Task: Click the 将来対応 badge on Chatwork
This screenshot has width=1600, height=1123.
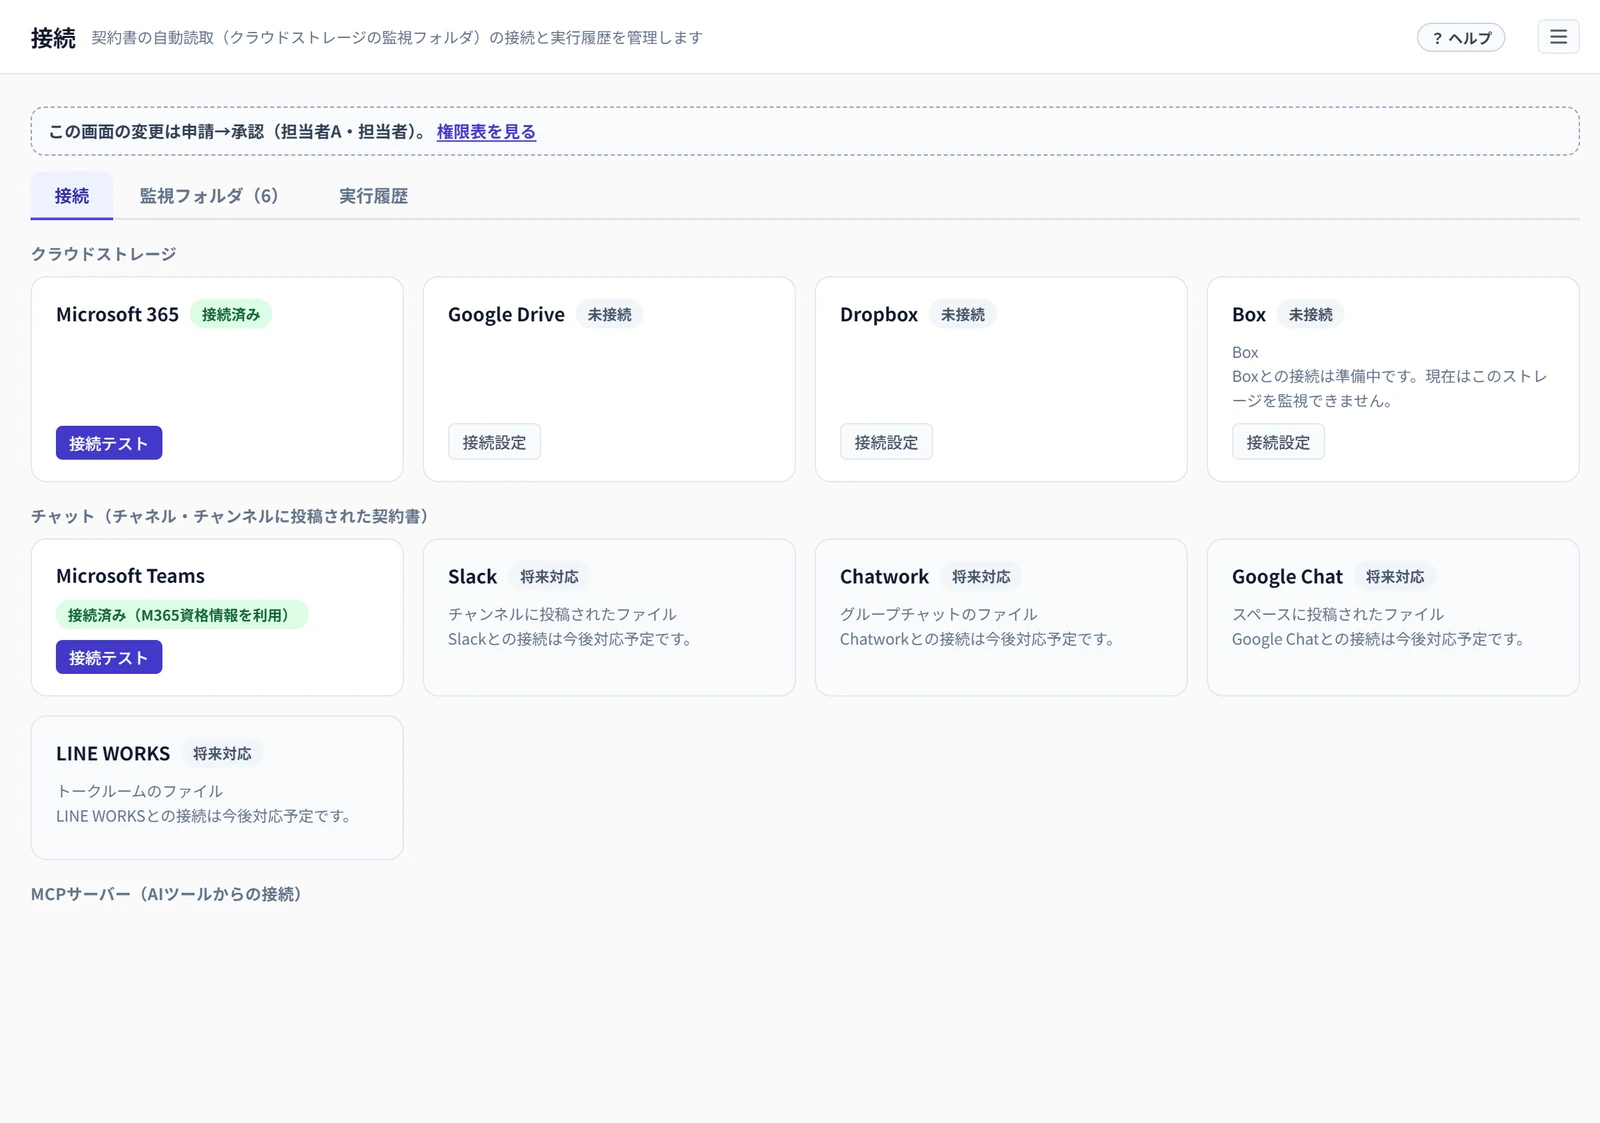Action: [981, 577]
